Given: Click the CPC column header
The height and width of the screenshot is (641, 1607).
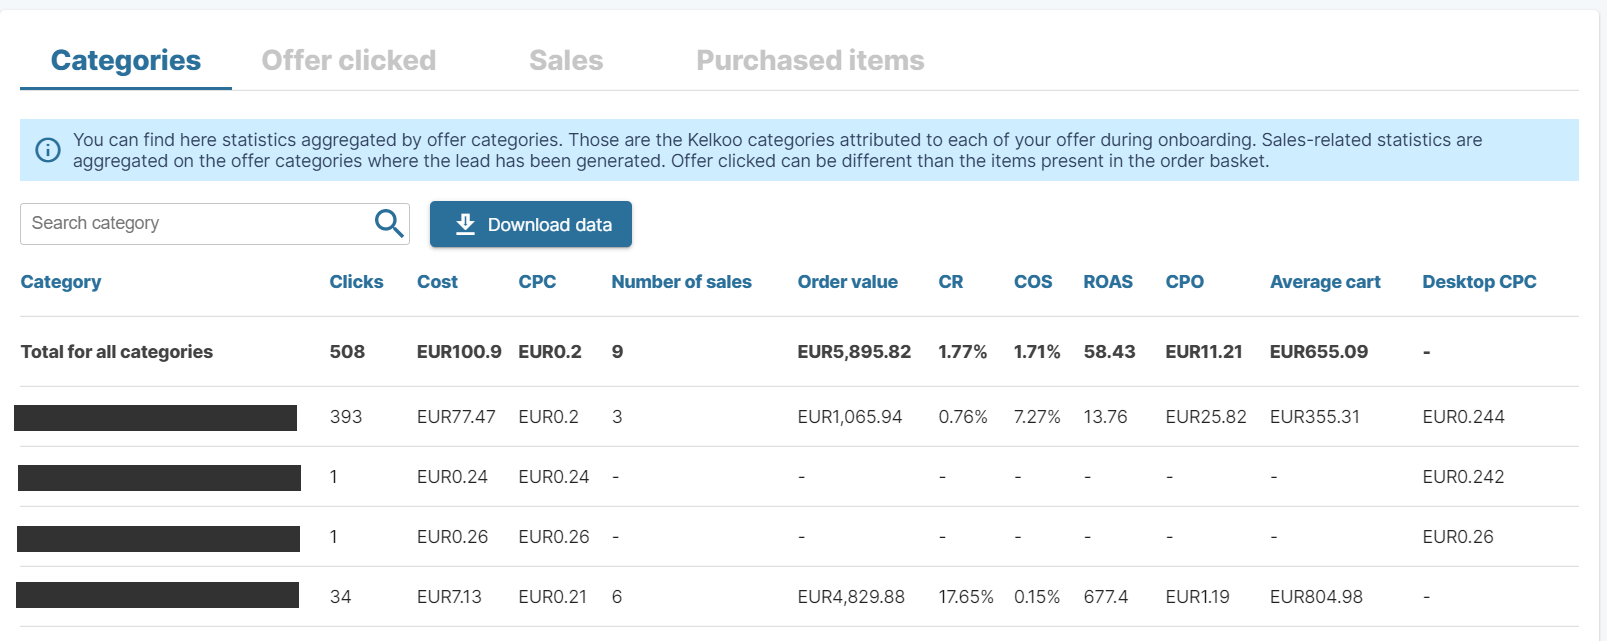Looking at the screenshot, I should (537, 282).
